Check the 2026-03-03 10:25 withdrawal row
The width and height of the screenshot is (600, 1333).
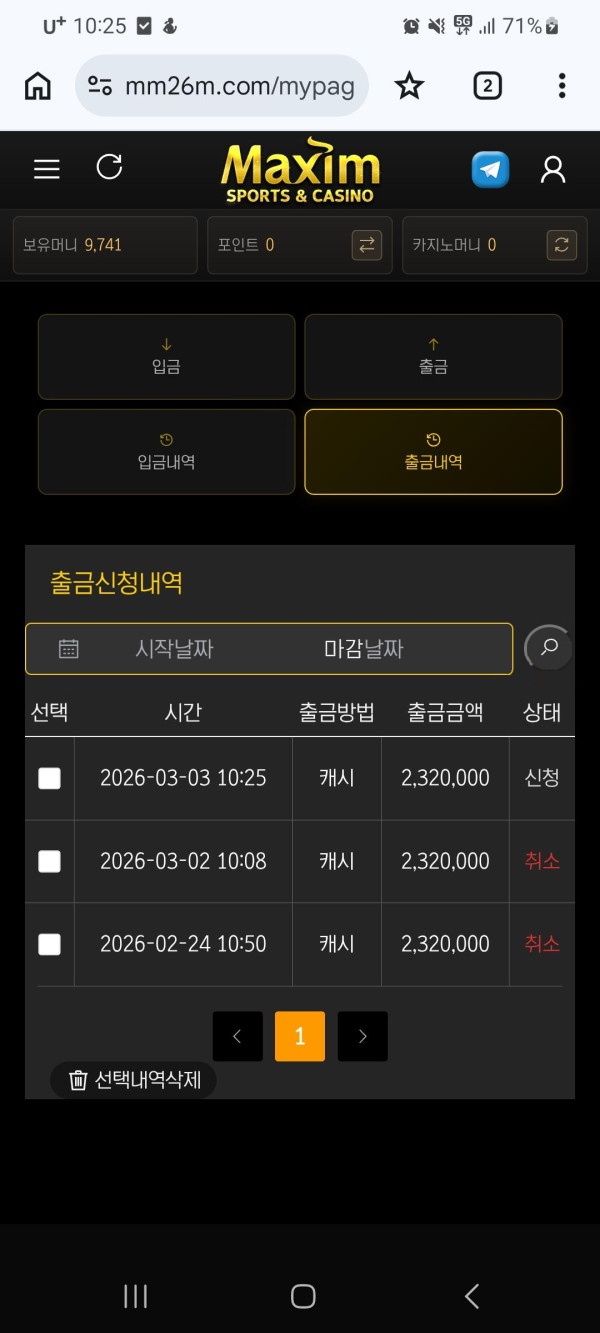[49, 778]
